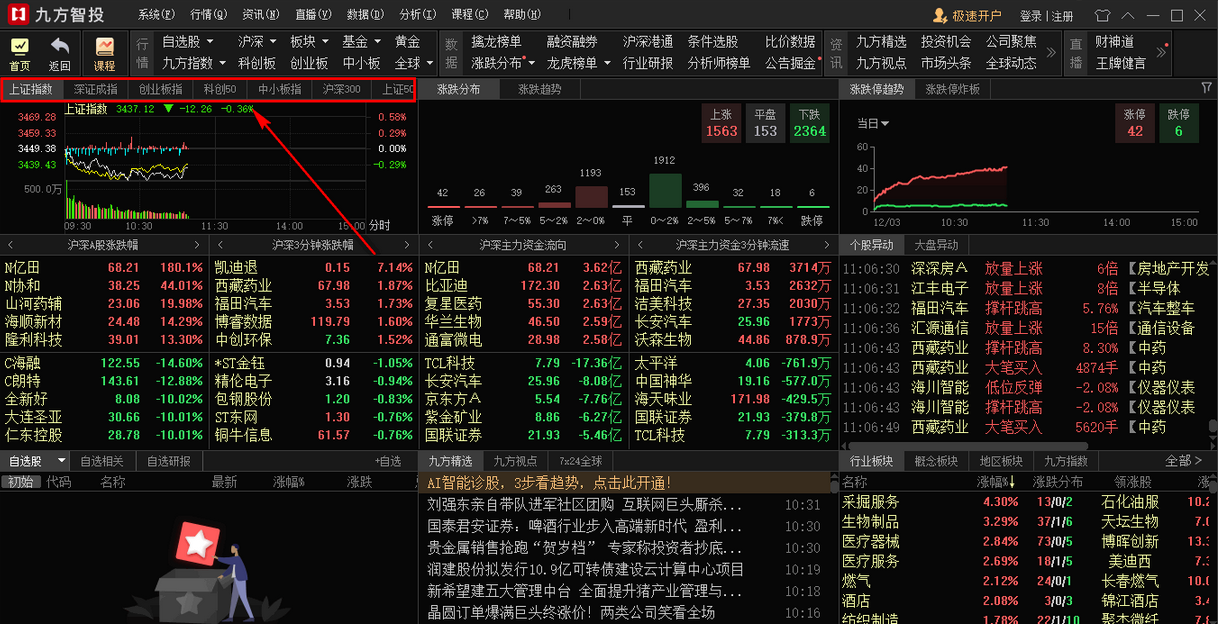Switch to the 涨跌趋势 tab

539,89
